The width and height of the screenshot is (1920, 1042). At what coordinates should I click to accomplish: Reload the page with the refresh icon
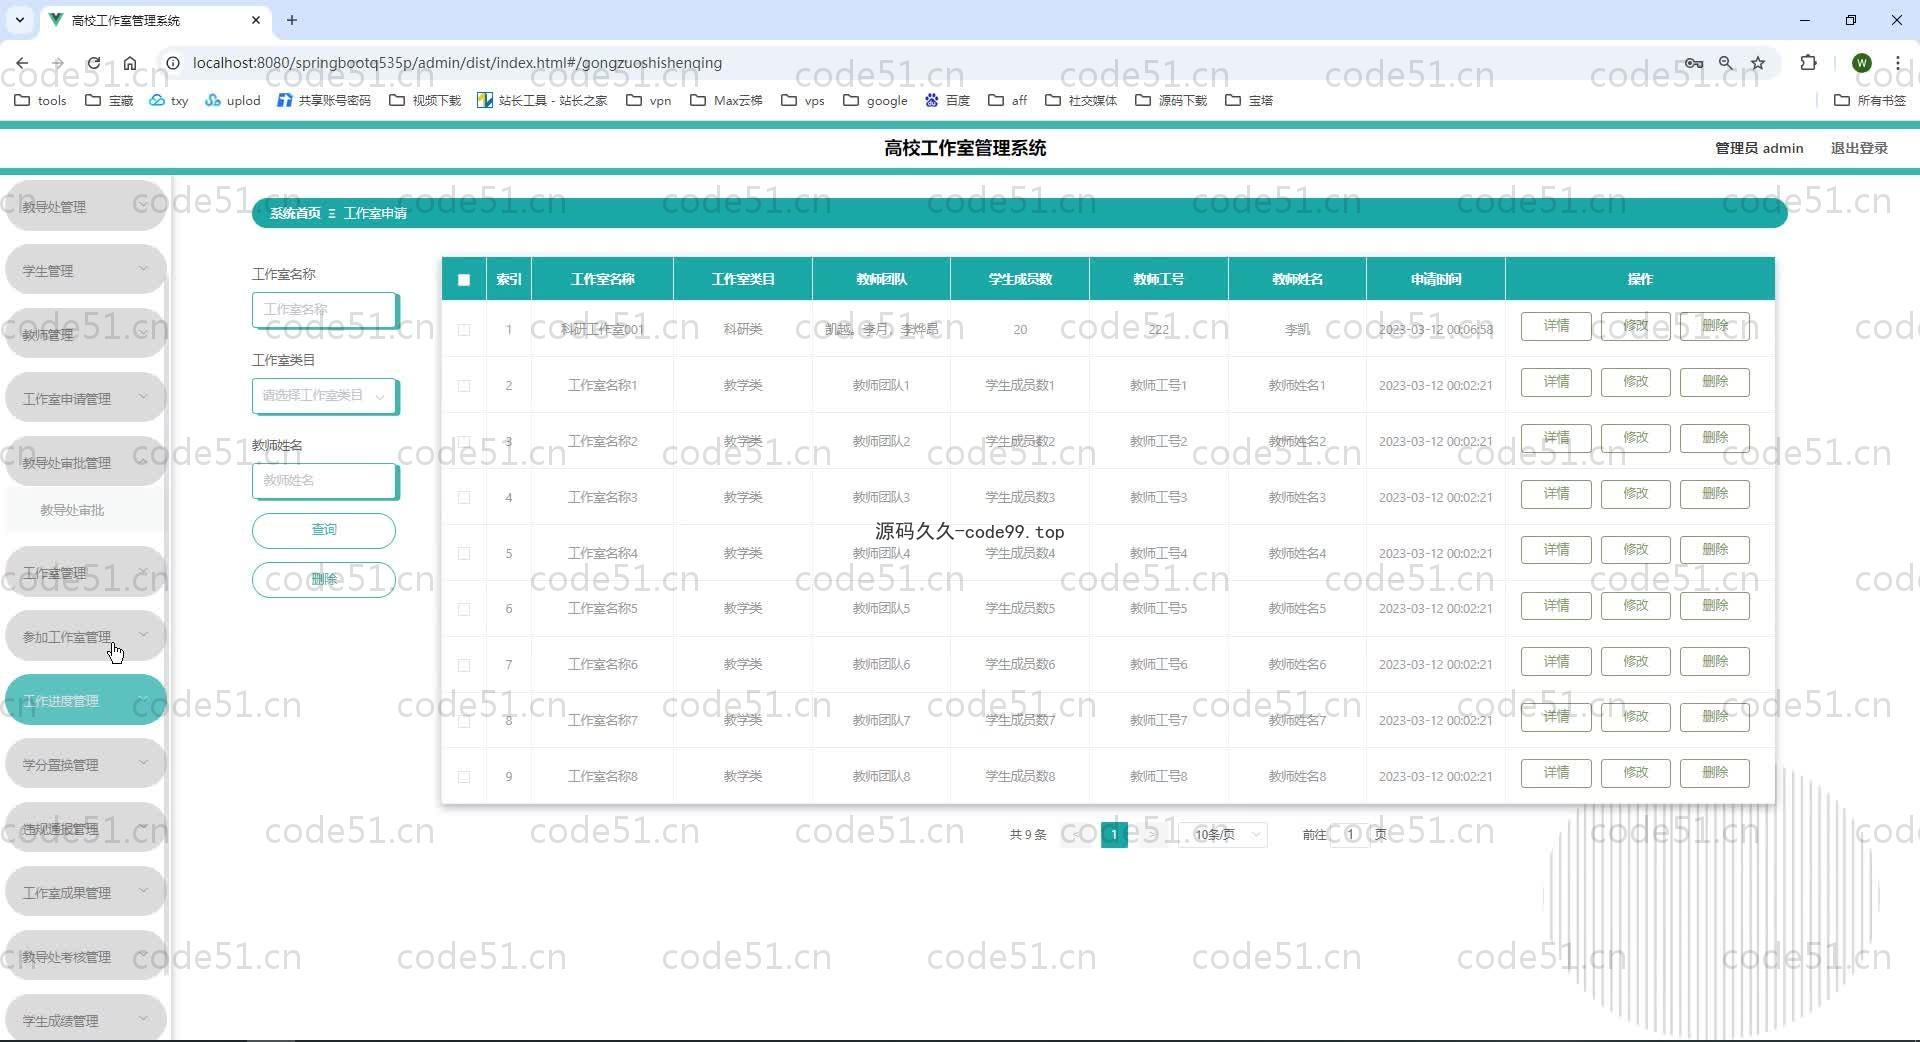pyautogui.click(x=94, y=63)
